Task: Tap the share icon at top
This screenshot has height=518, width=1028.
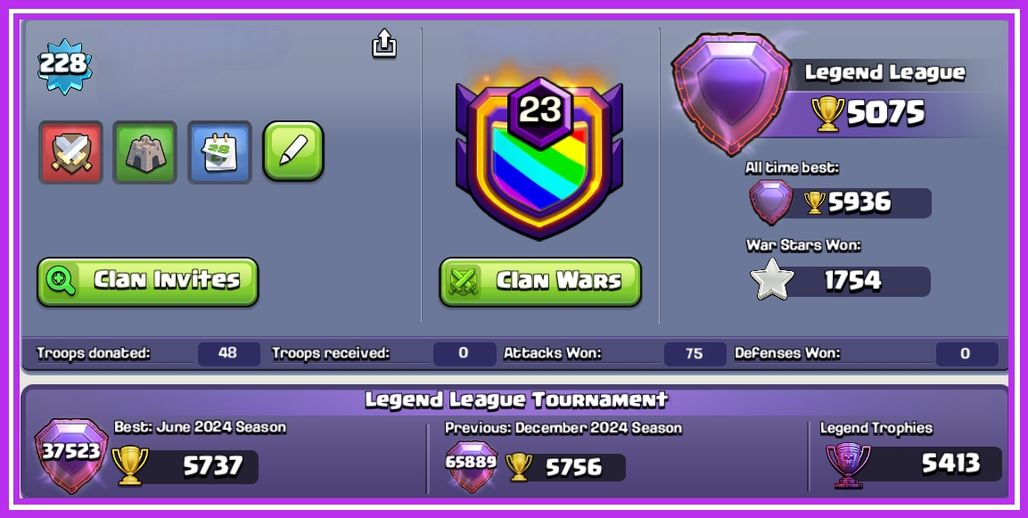Action: click(x=384, y=43)
